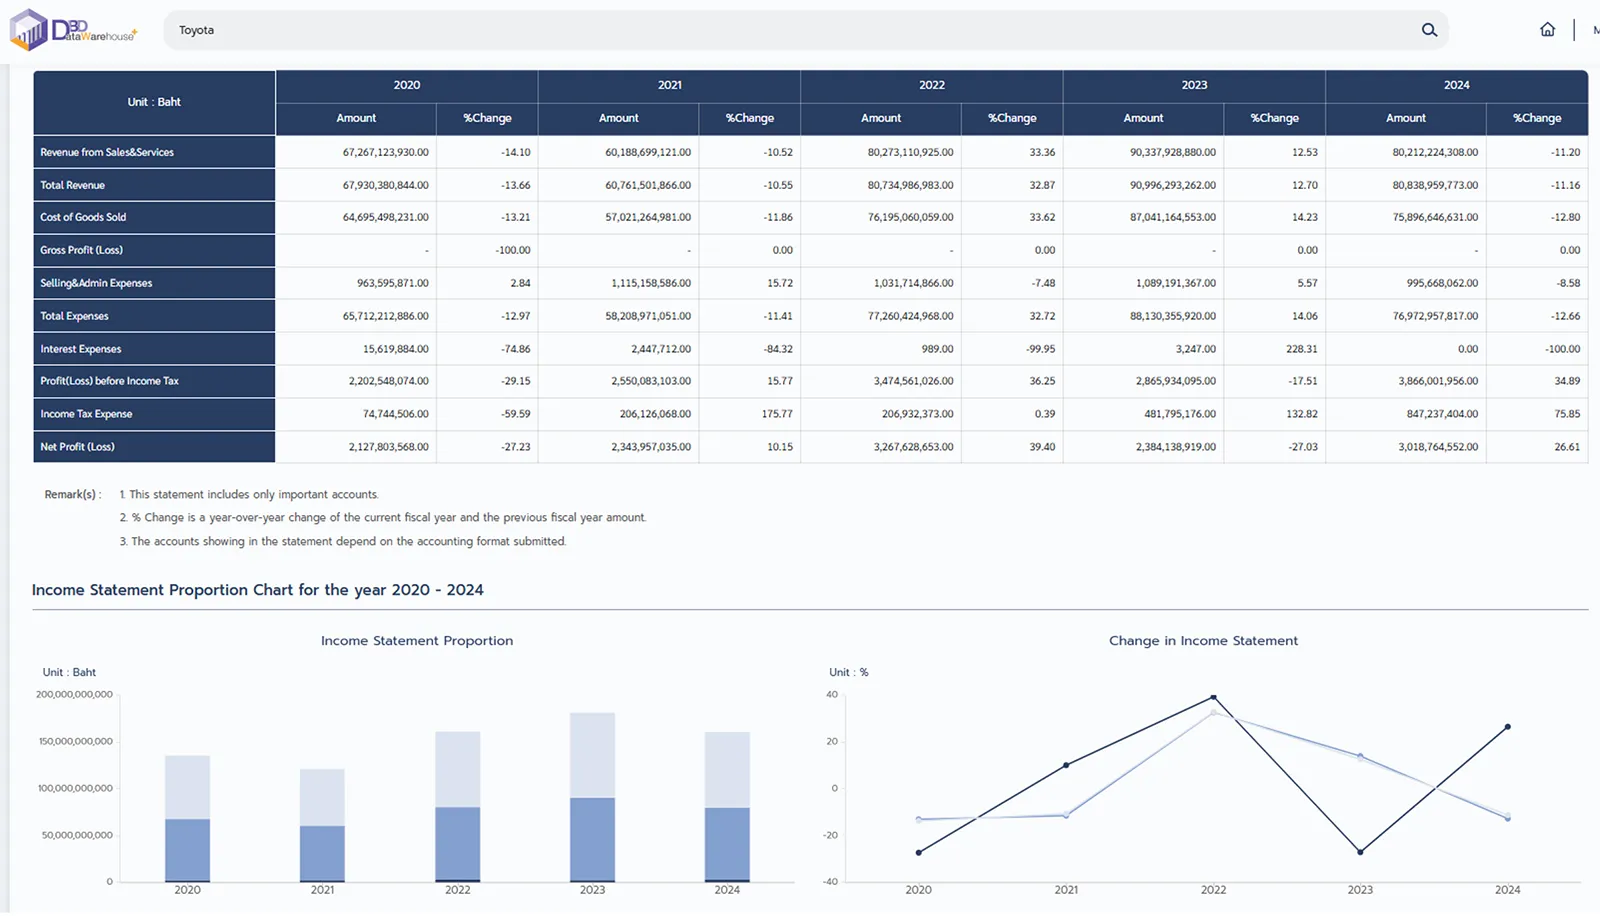Click the search magnifier icon
This screenshot has width=1600, height=916.
tap(1429, 30)
